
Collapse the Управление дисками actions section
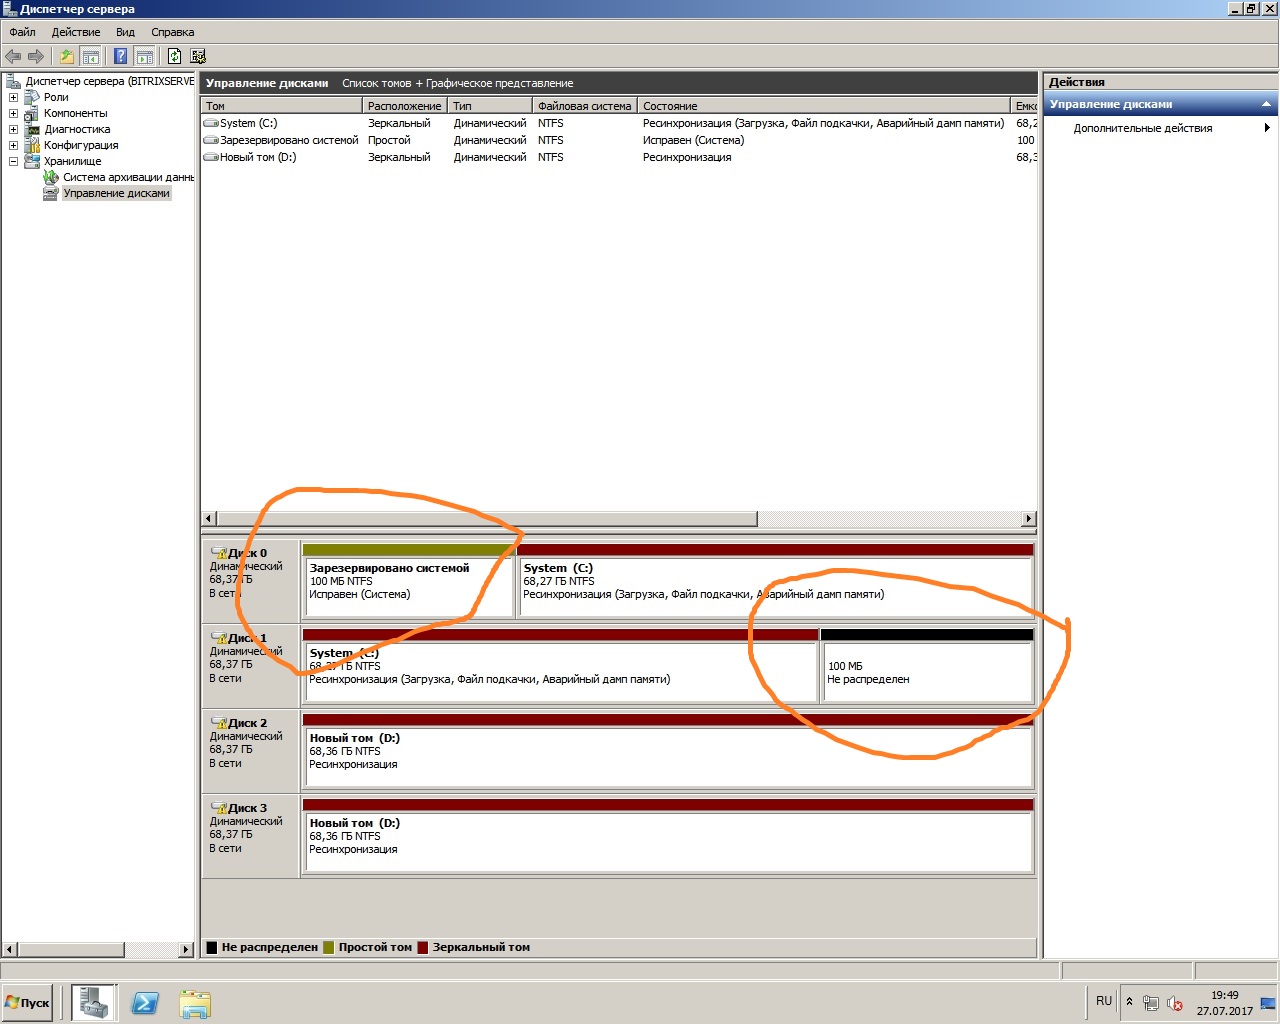[1266, 104]
